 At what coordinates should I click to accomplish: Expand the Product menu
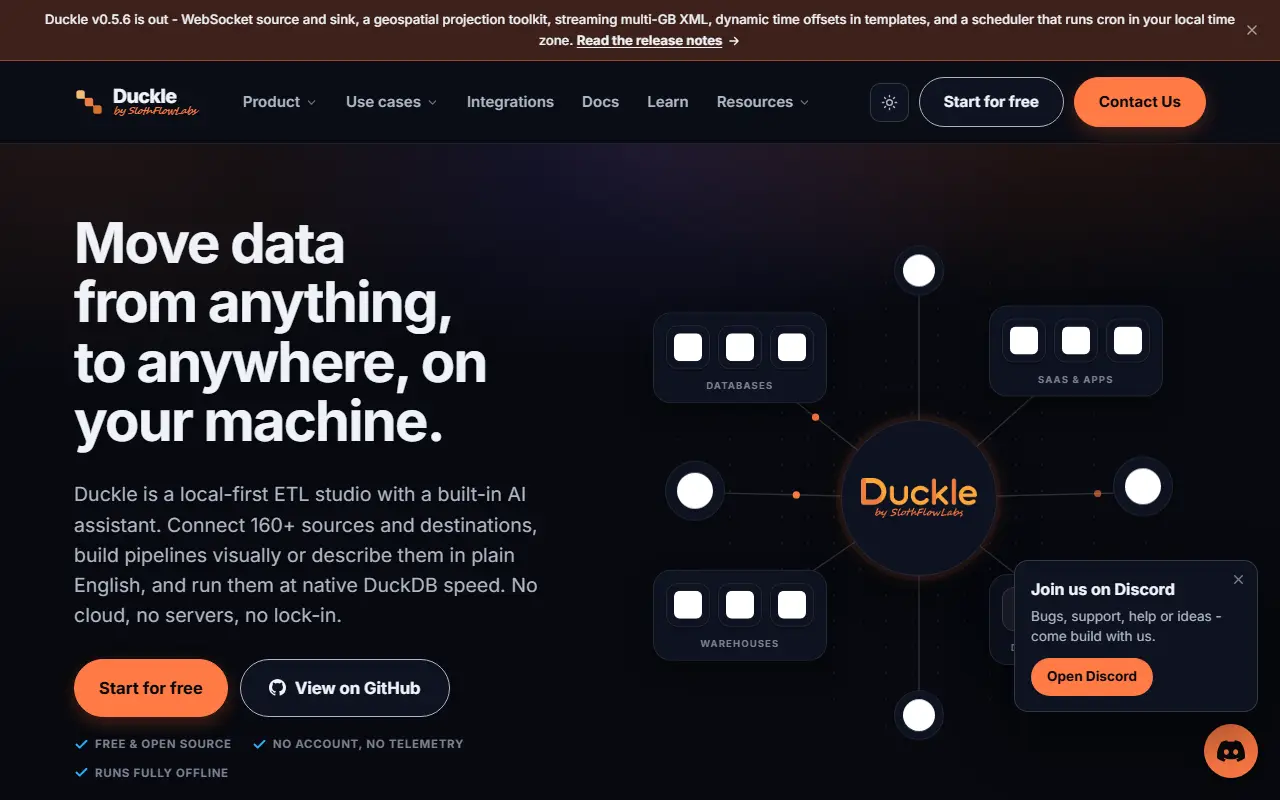click(x=279, y=102)
